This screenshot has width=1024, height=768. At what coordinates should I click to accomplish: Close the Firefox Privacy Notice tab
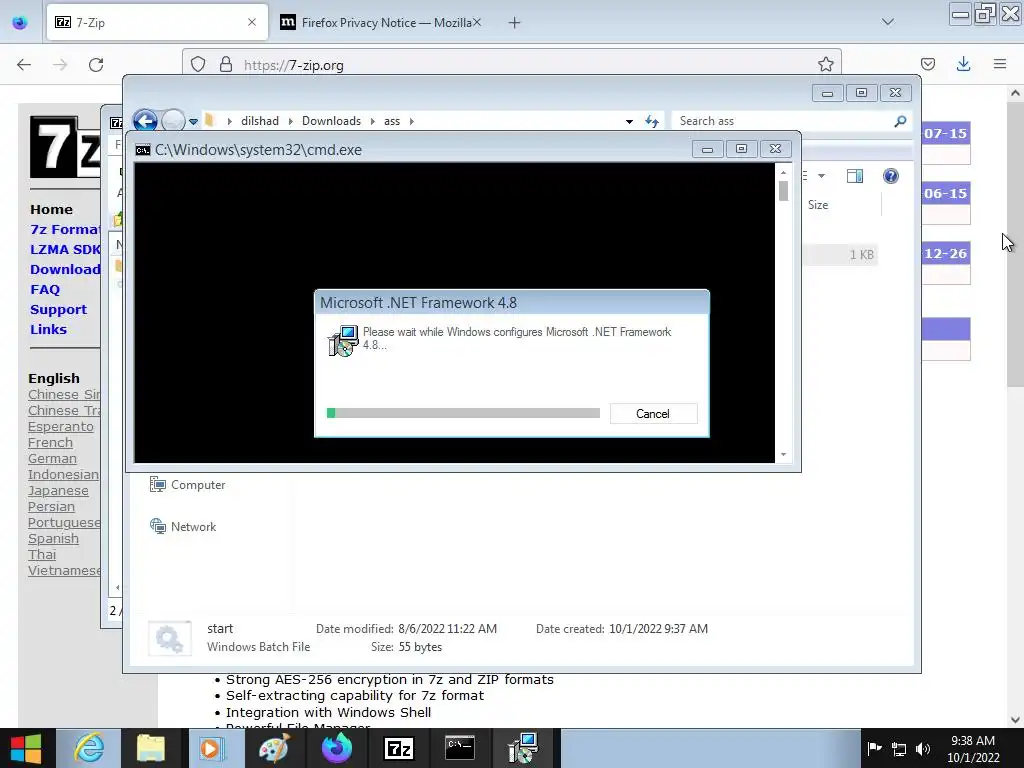tap(477, 22)
